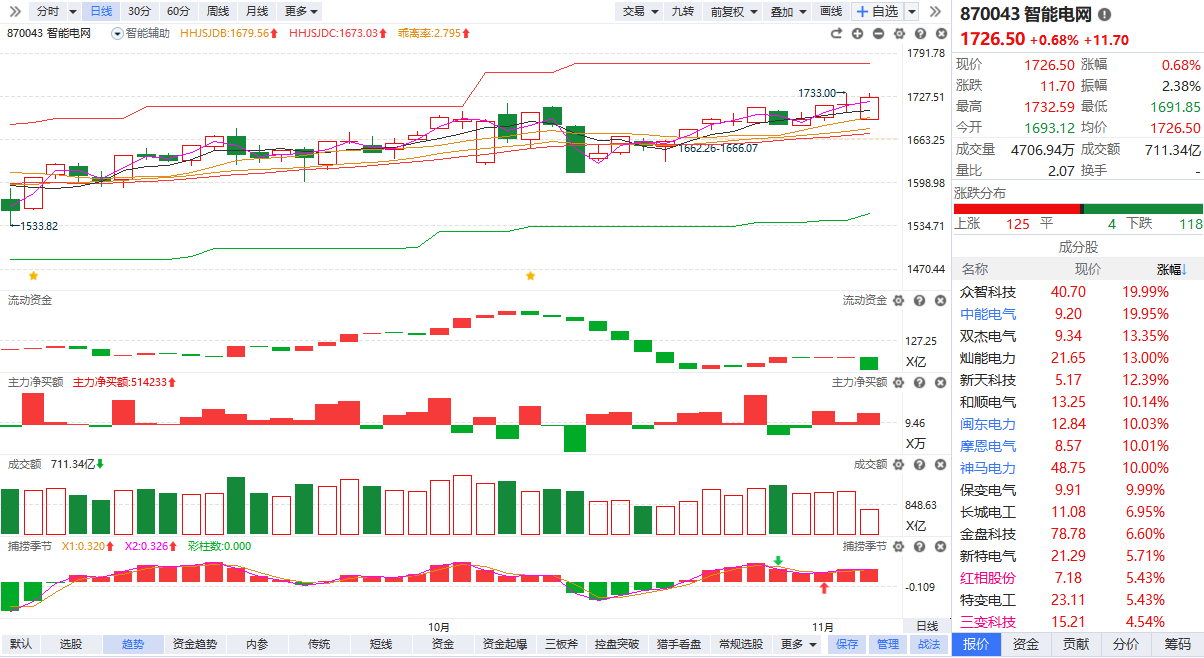Switch to the 贡献 tab in right panel
The height and width of the screenshot is (658, 1204).
[x=1076, y=644]
